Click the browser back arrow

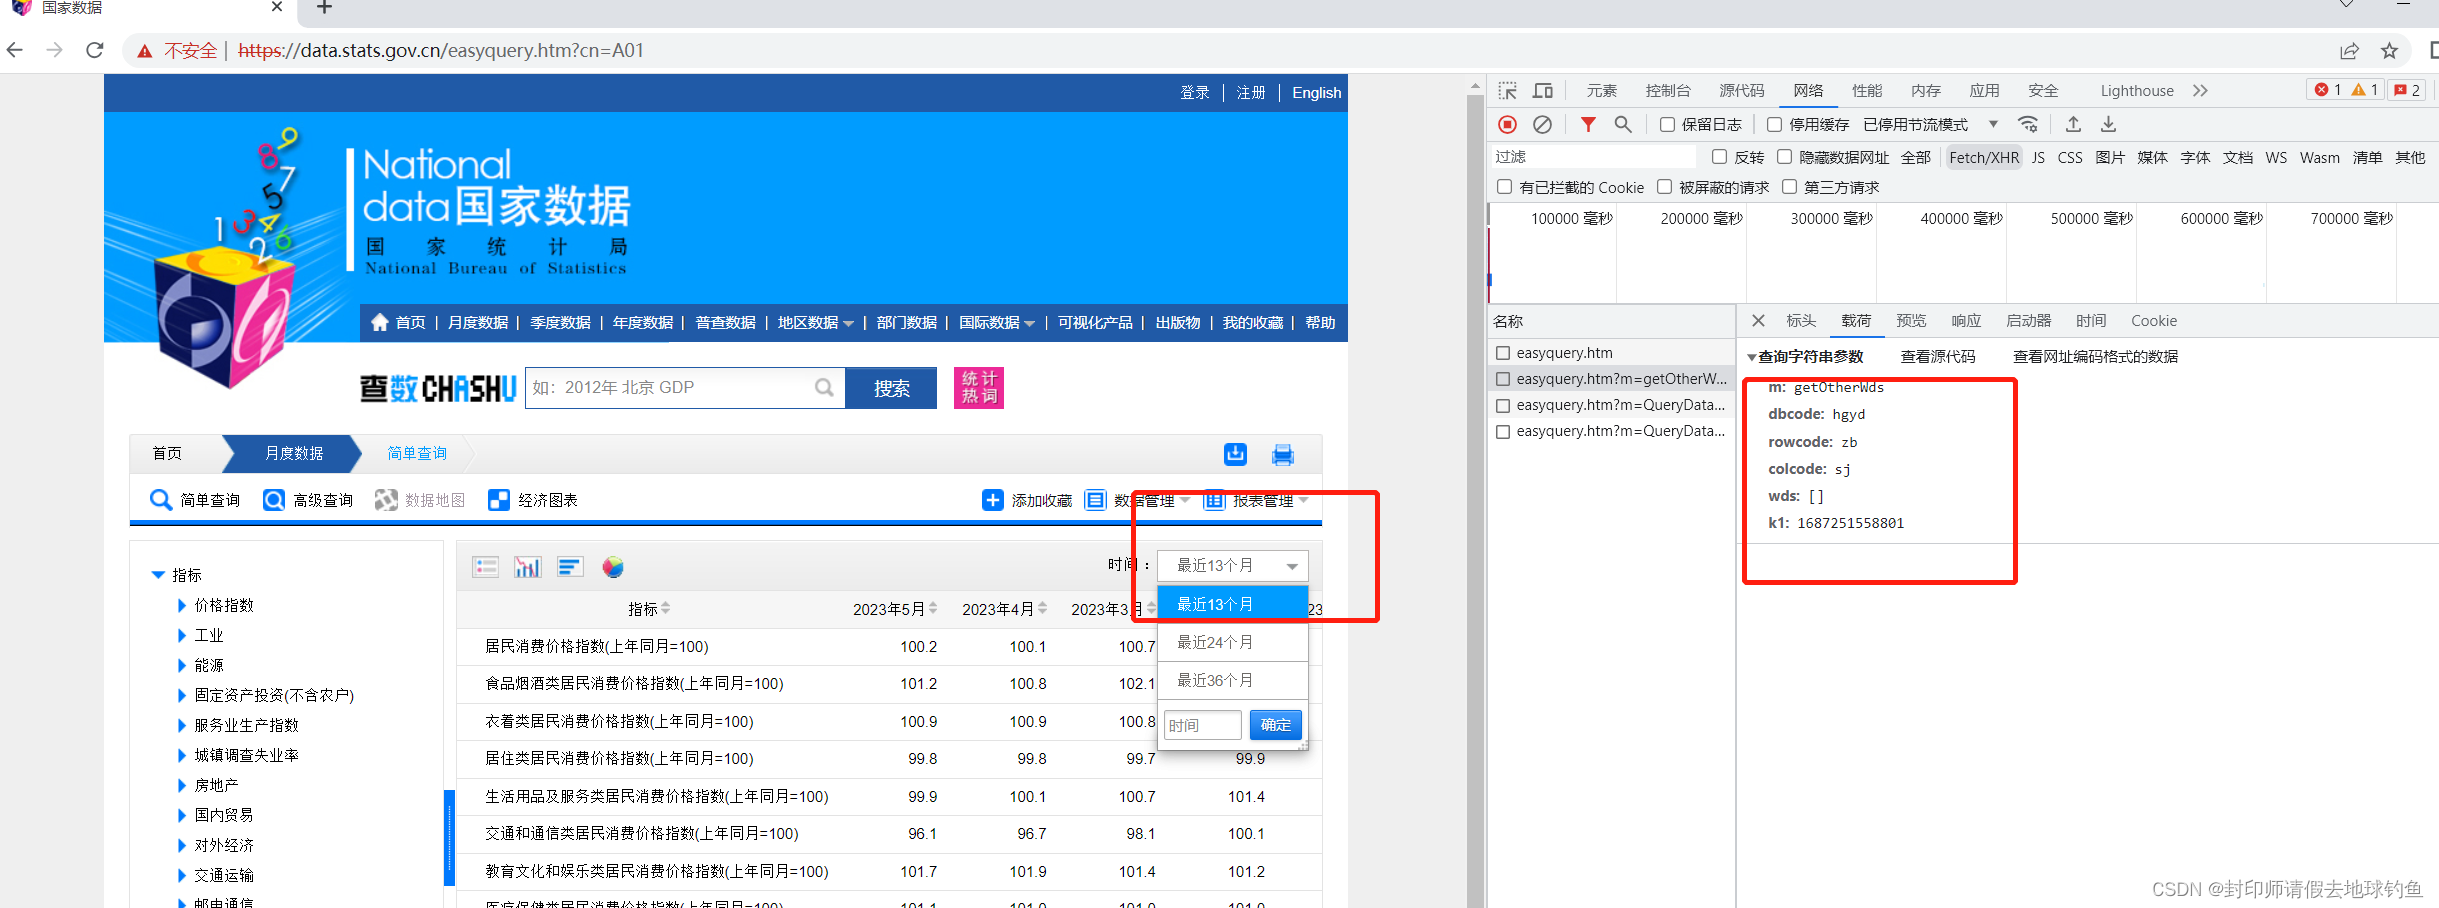tap(15, 50)
